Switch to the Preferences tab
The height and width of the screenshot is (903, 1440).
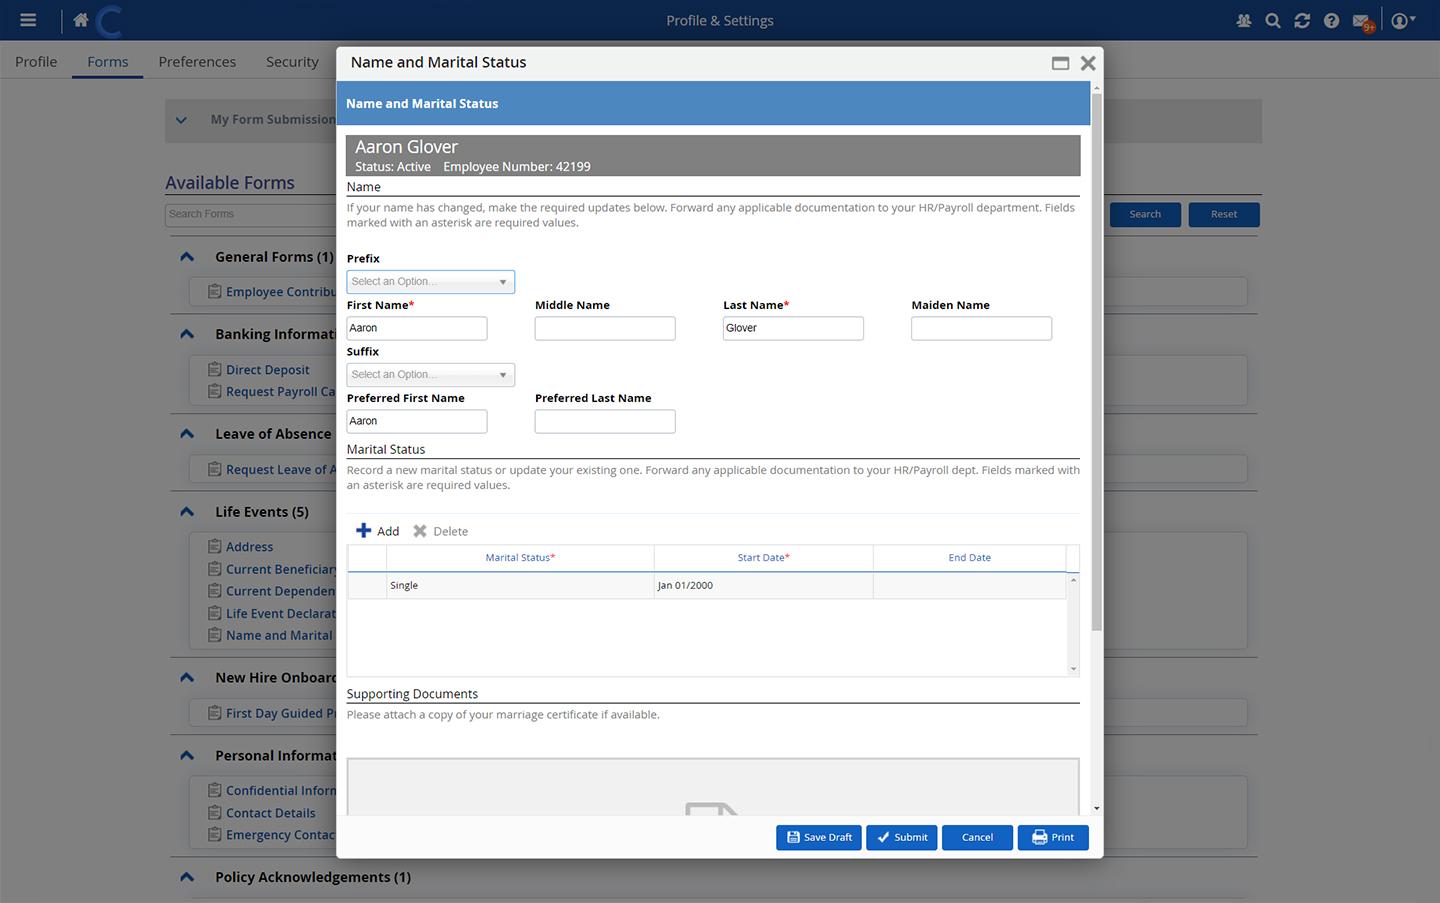tap(197, 62)
